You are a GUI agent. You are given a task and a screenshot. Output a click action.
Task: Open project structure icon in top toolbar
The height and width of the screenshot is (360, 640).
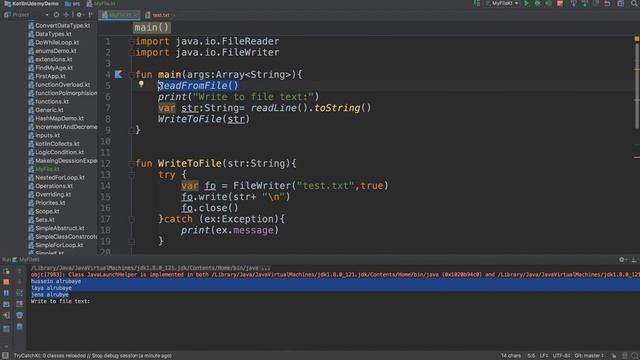pyautogui.click(x=620, y=4)
